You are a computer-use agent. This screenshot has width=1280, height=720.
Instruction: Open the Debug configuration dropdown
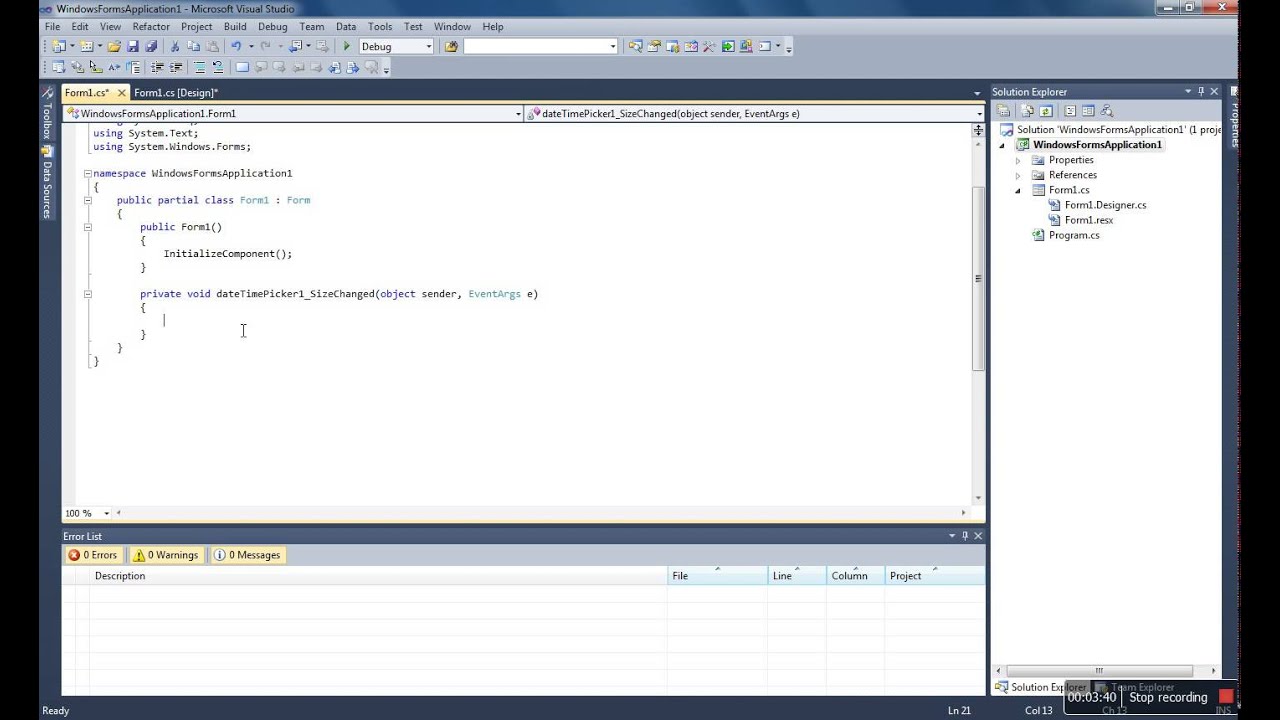pos(429,46)
